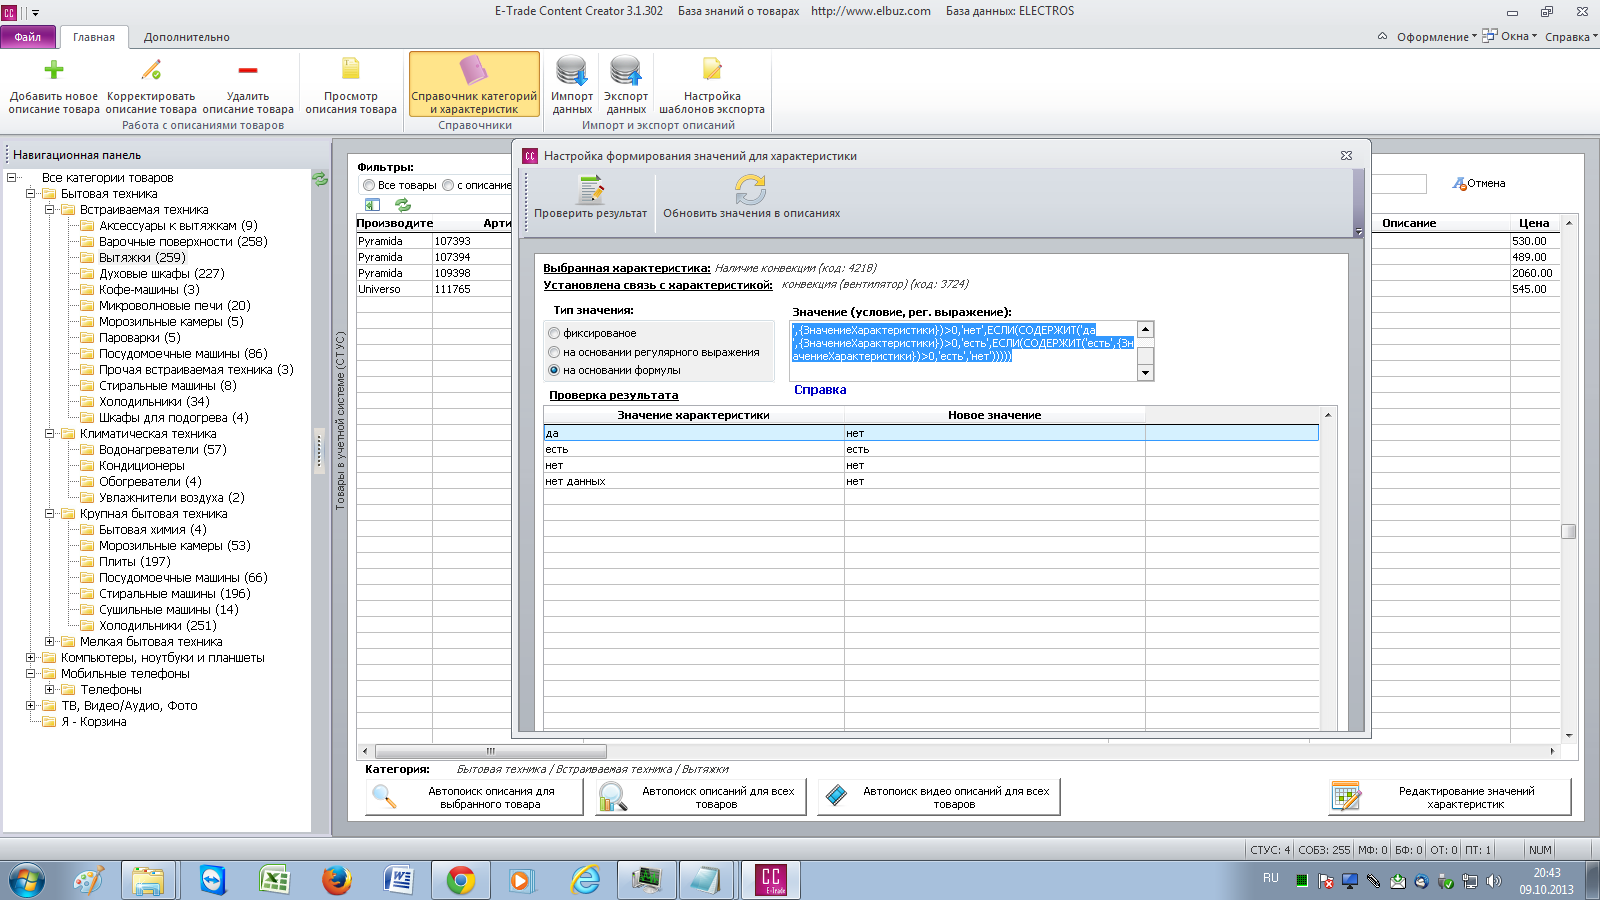Image resolution: width=1600 pixels, height=900 pixels.
Task: Collapse the Бытовая техника tree node
Action: tap(30, 194)
